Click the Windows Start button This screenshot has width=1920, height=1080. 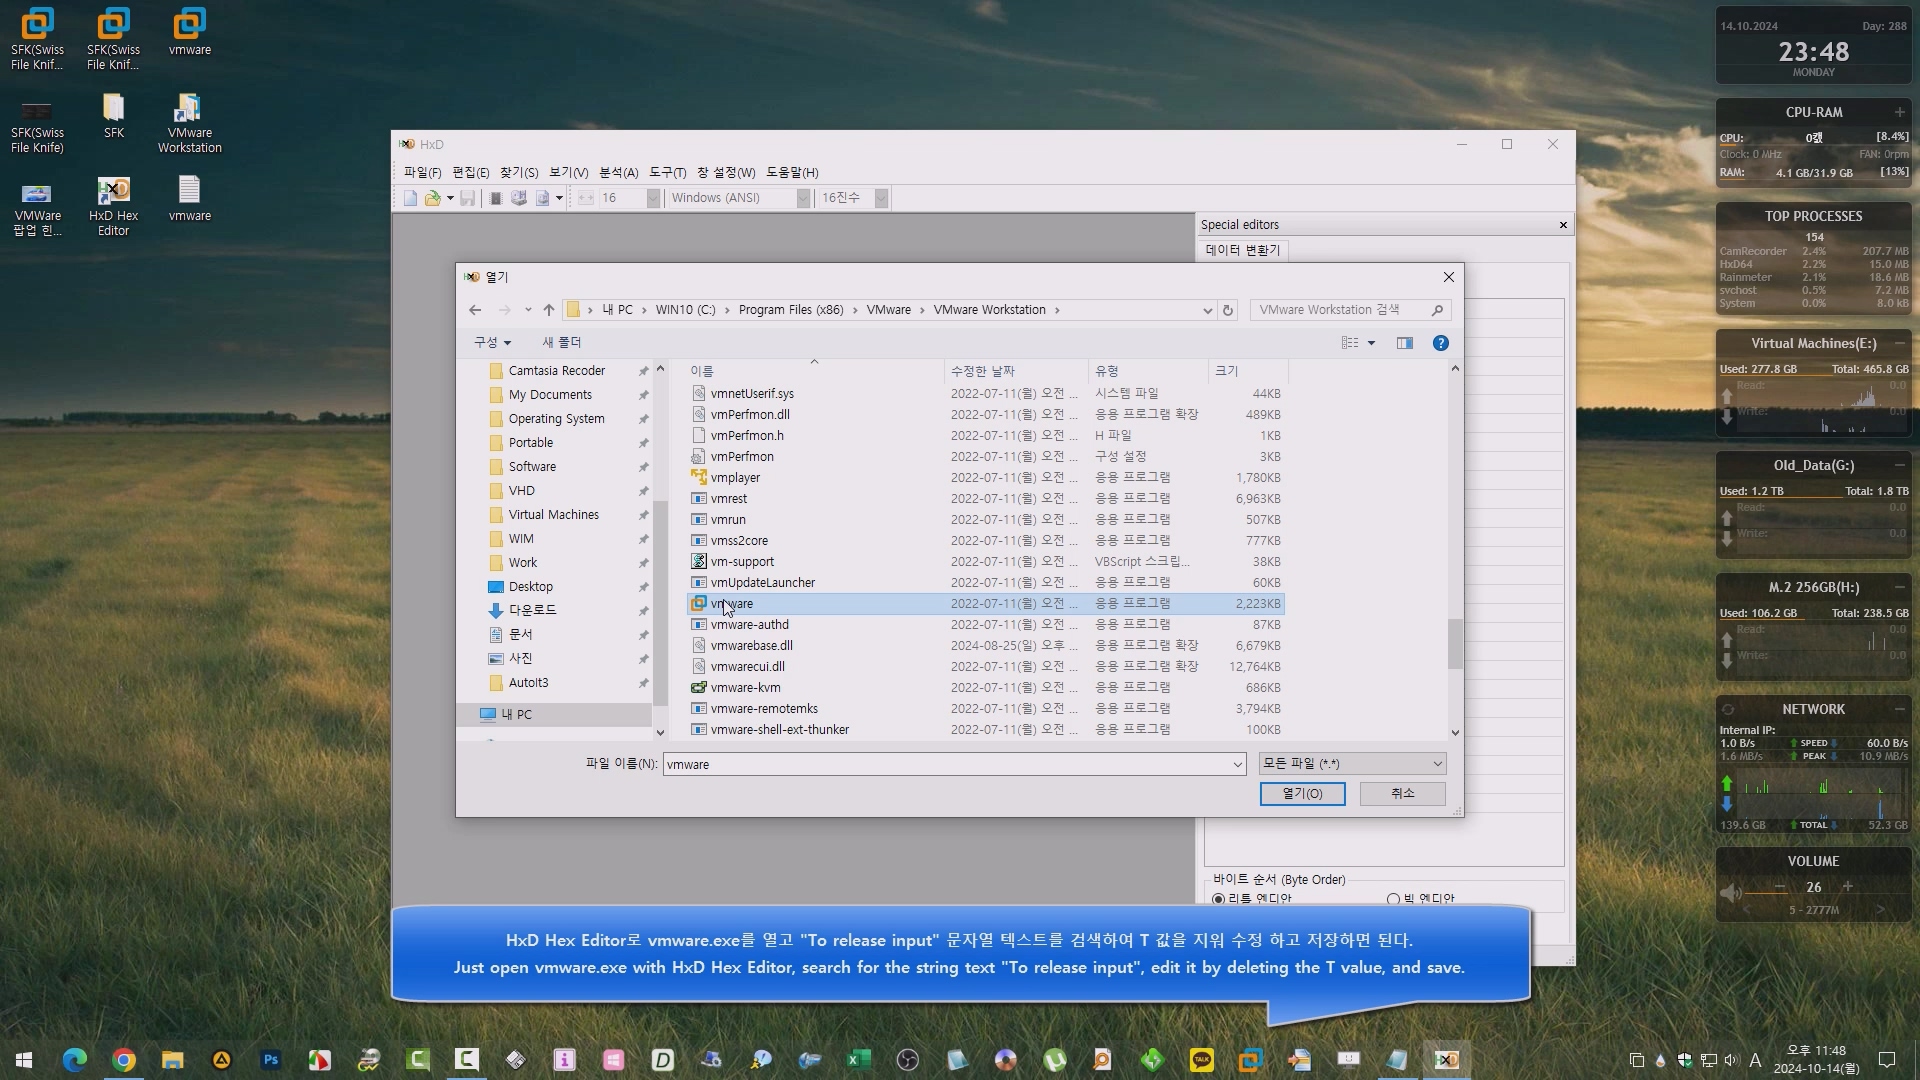pos(24,1060)
